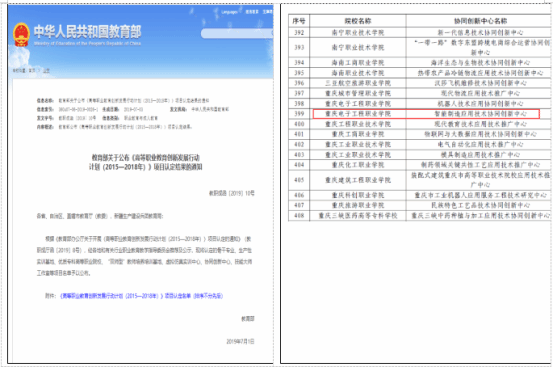
Task: Click row 406 重庆科创职业学院 cell
Action: click(358, 195)
